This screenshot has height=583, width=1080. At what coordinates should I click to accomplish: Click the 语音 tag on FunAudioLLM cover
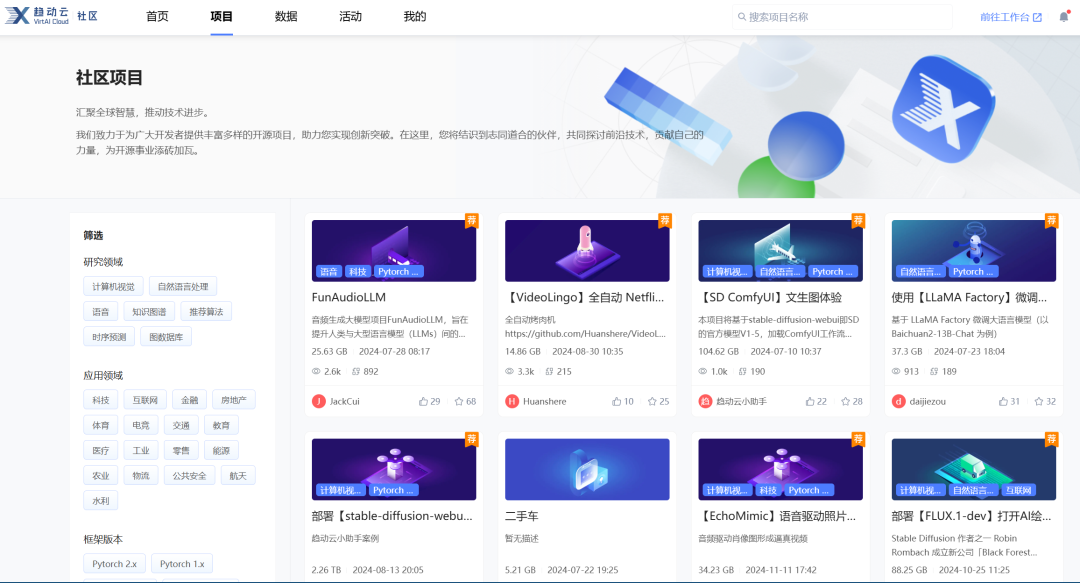tap(329, 272)
